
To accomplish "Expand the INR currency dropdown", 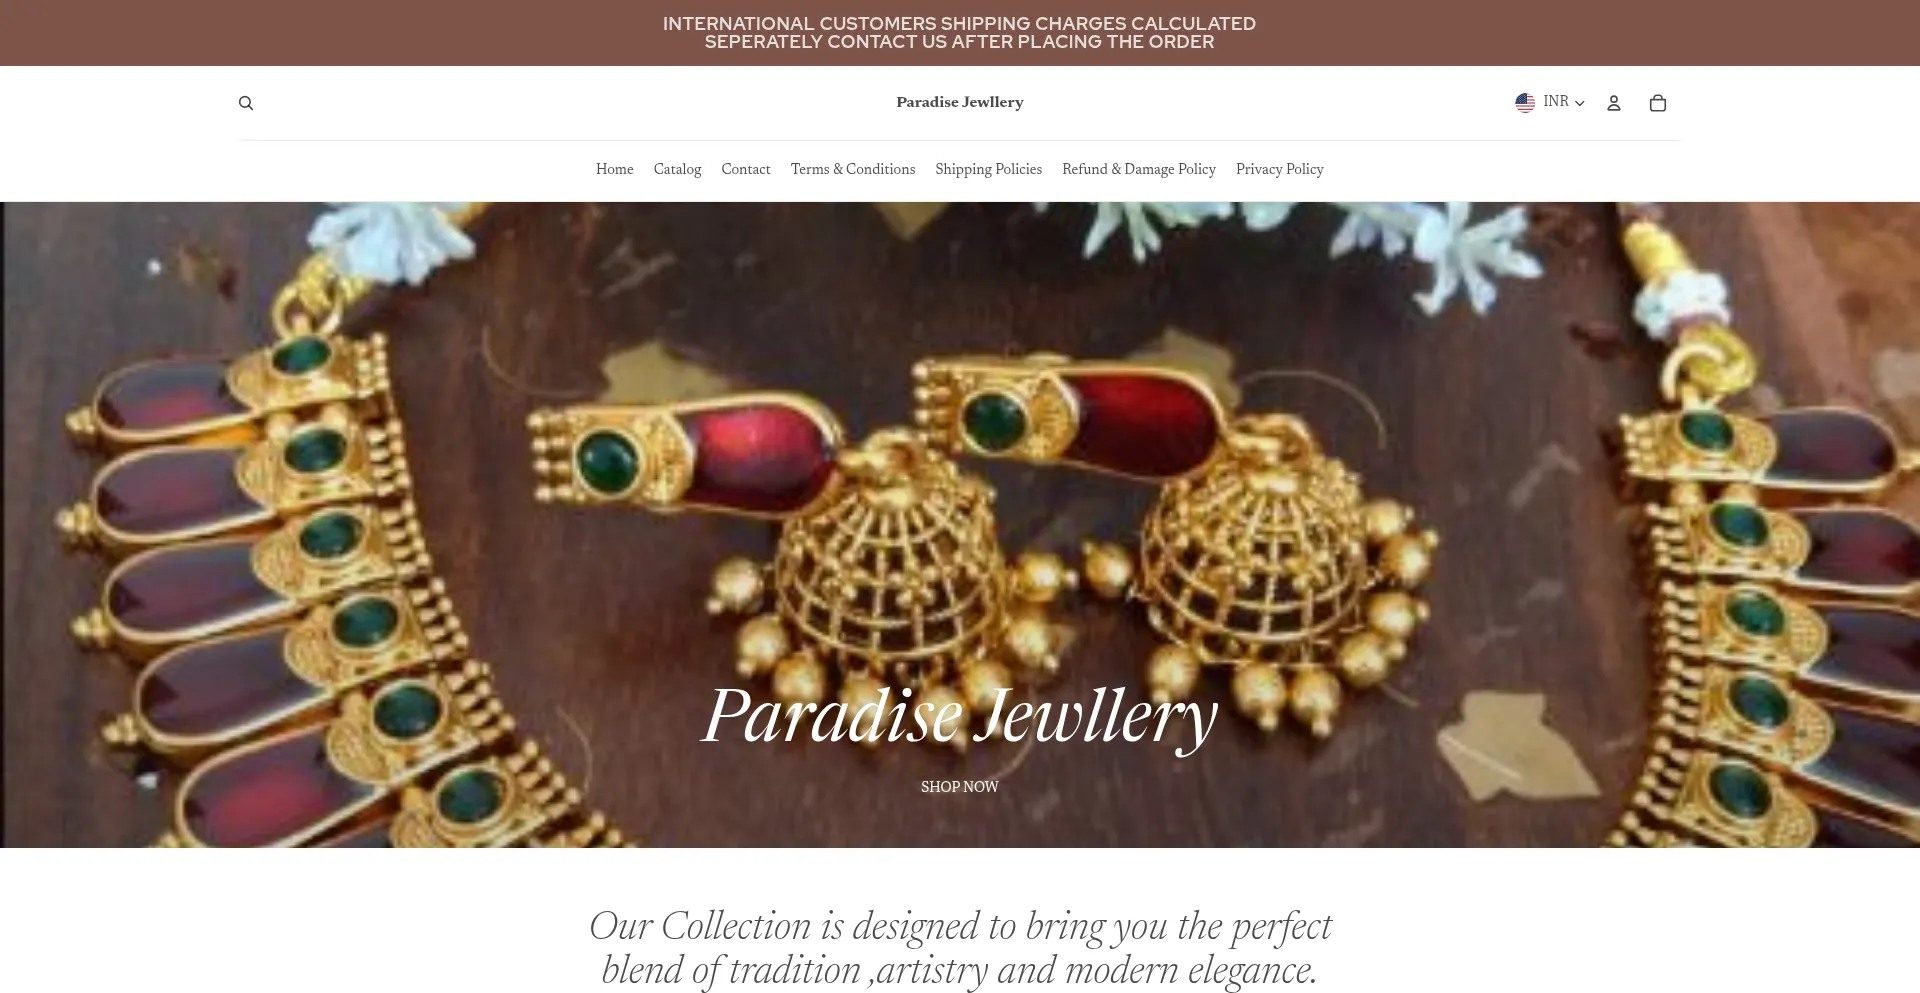I will pyautogui.click(x=1550, y=102).
